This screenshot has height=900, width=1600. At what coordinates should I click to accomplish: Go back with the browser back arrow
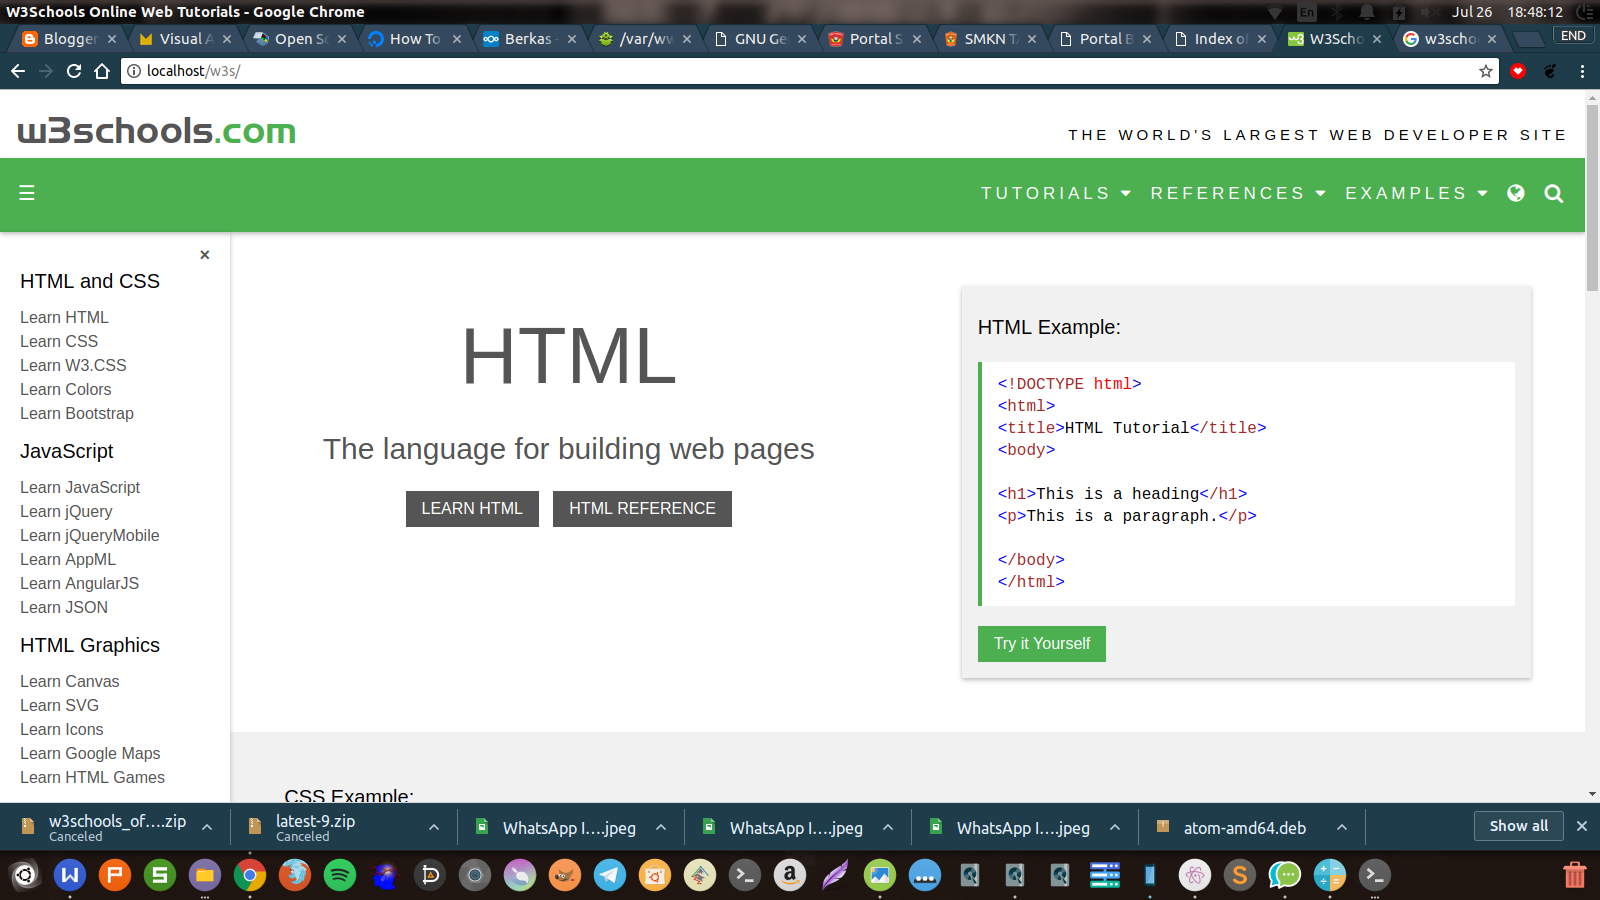[18, 71]
